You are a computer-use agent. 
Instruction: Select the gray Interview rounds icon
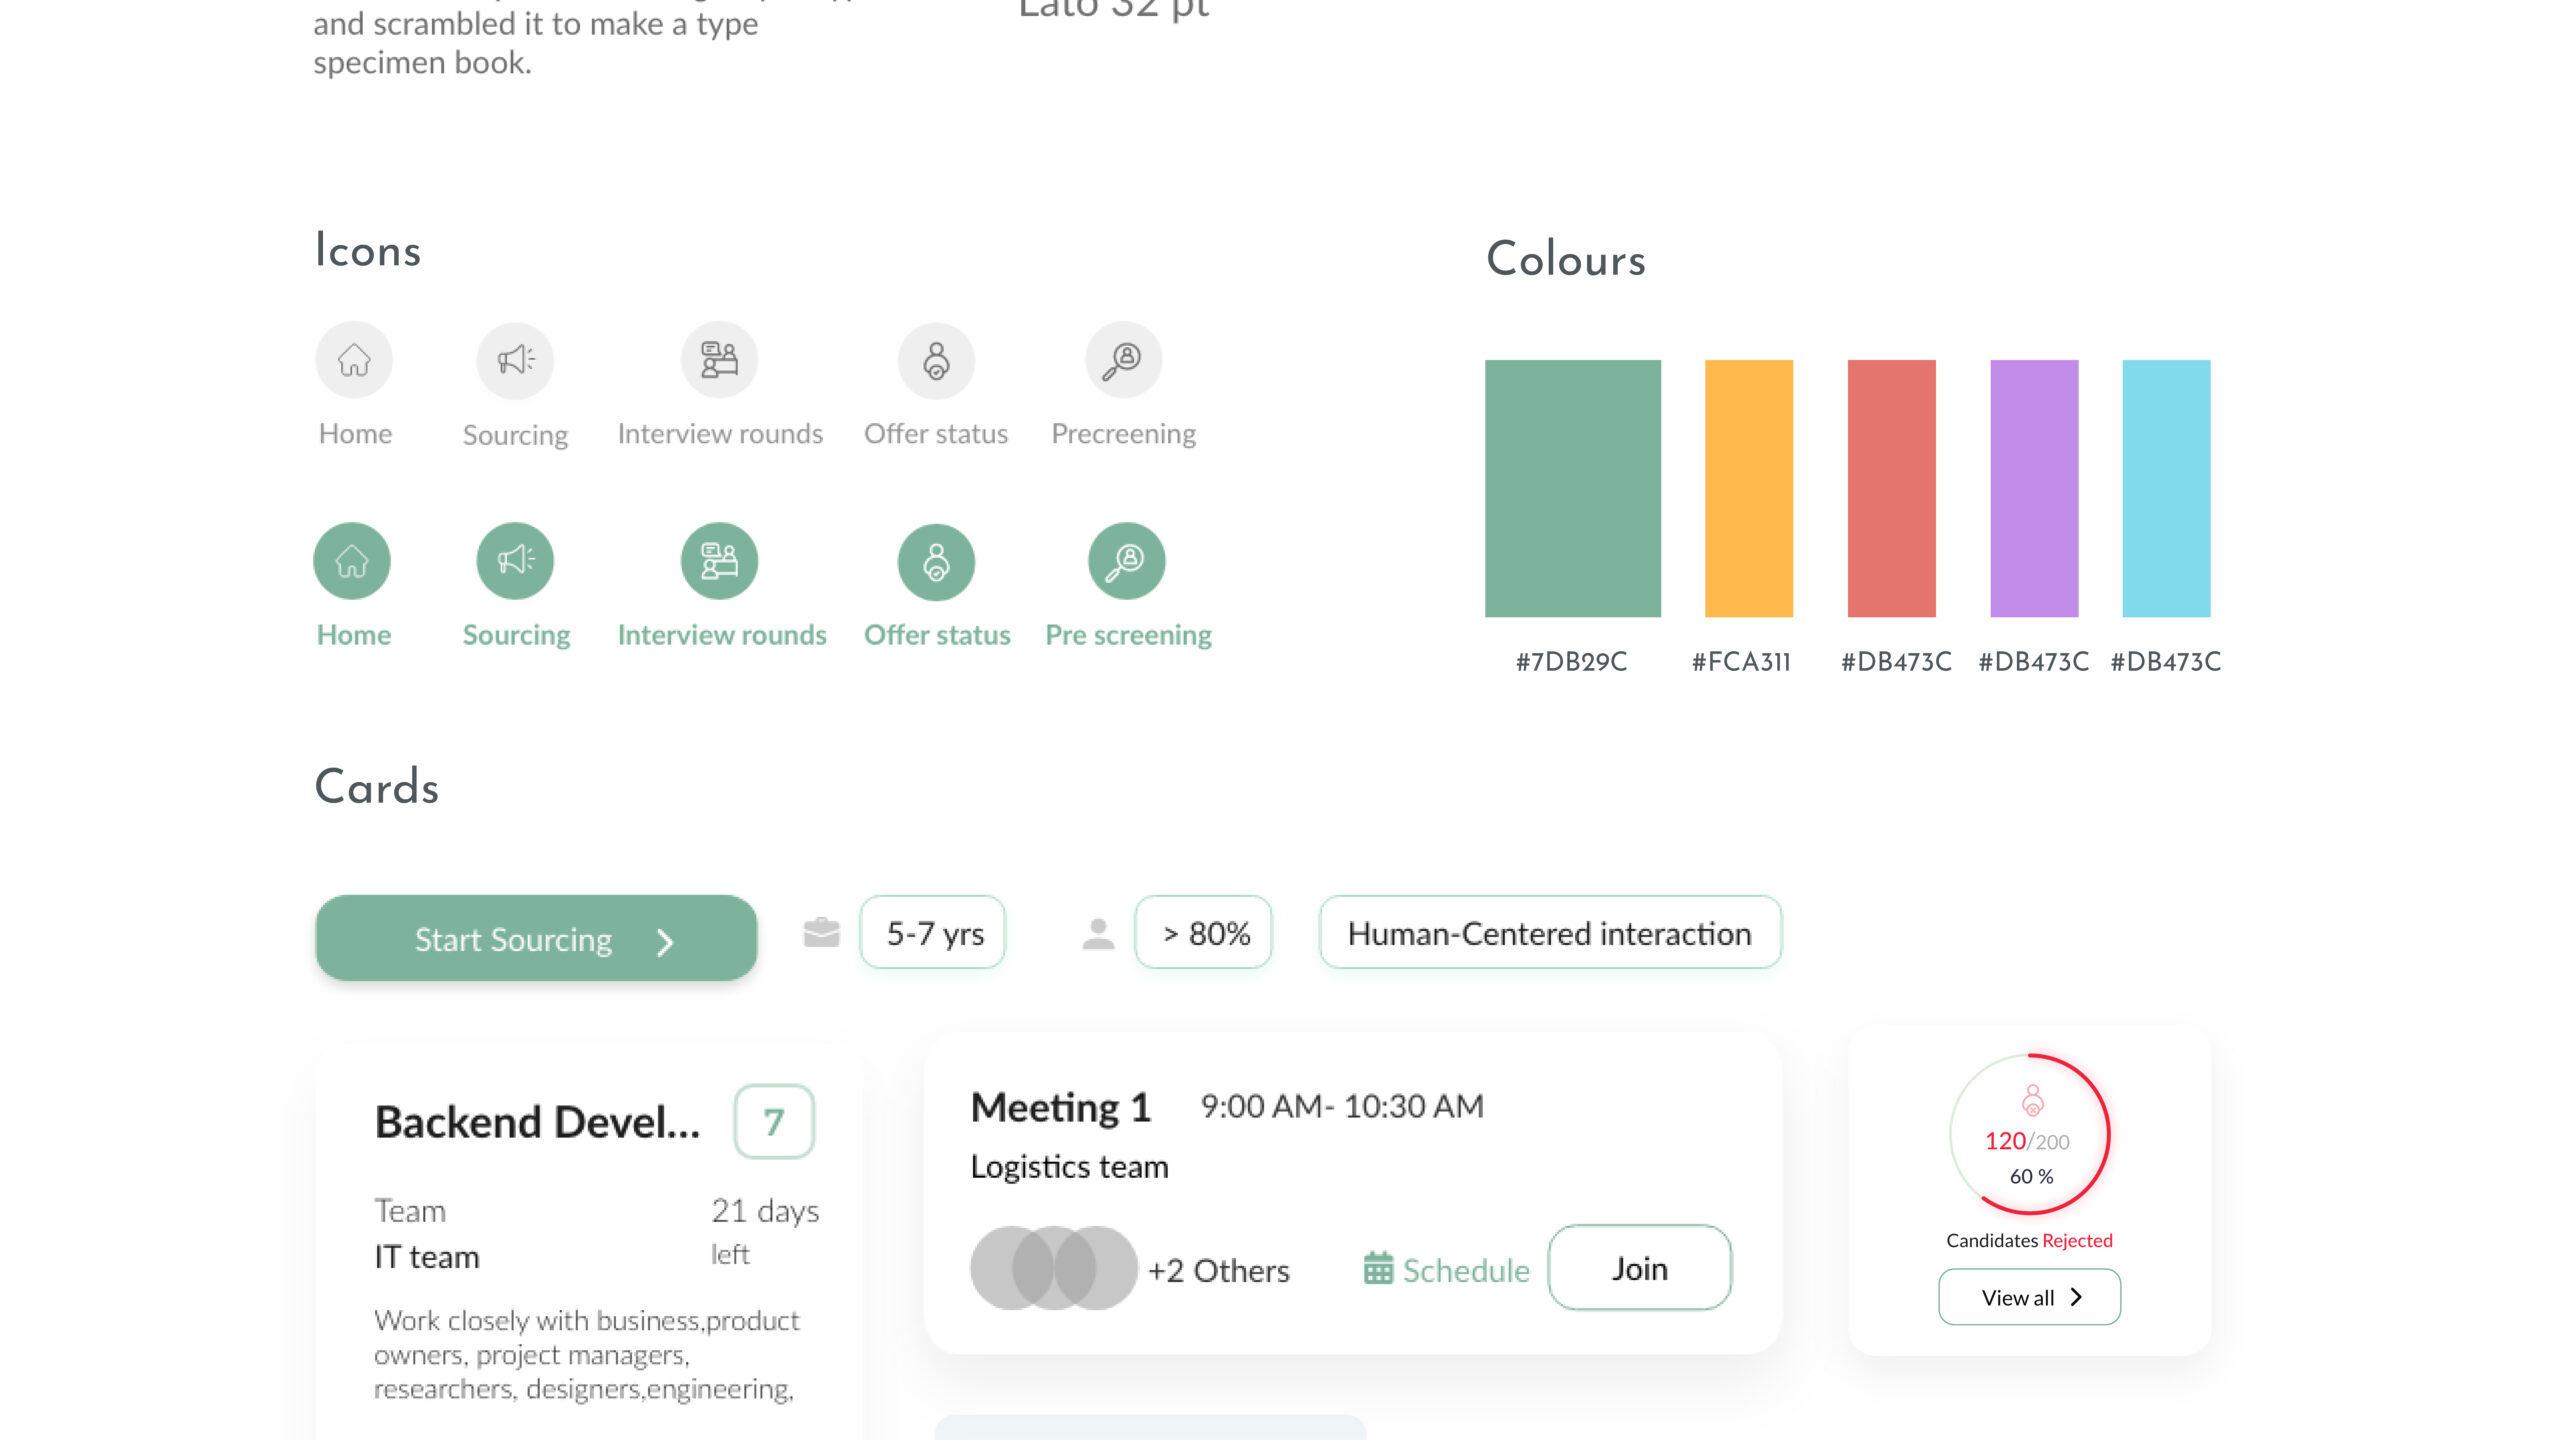tap(719, 360)
